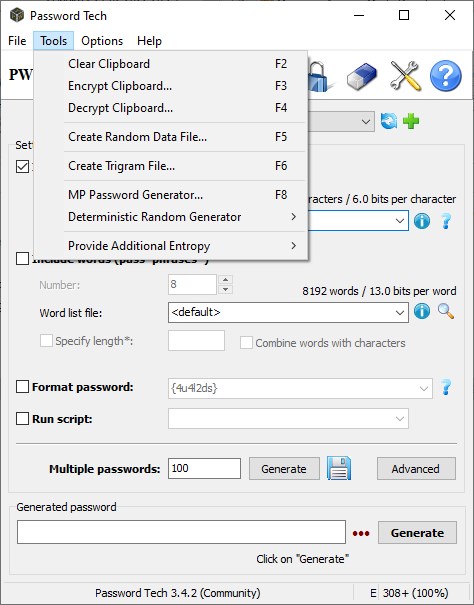Click "8192 words / 13.0 bits per word"
This screenshot has height=605, width=474.
(379, 291)
